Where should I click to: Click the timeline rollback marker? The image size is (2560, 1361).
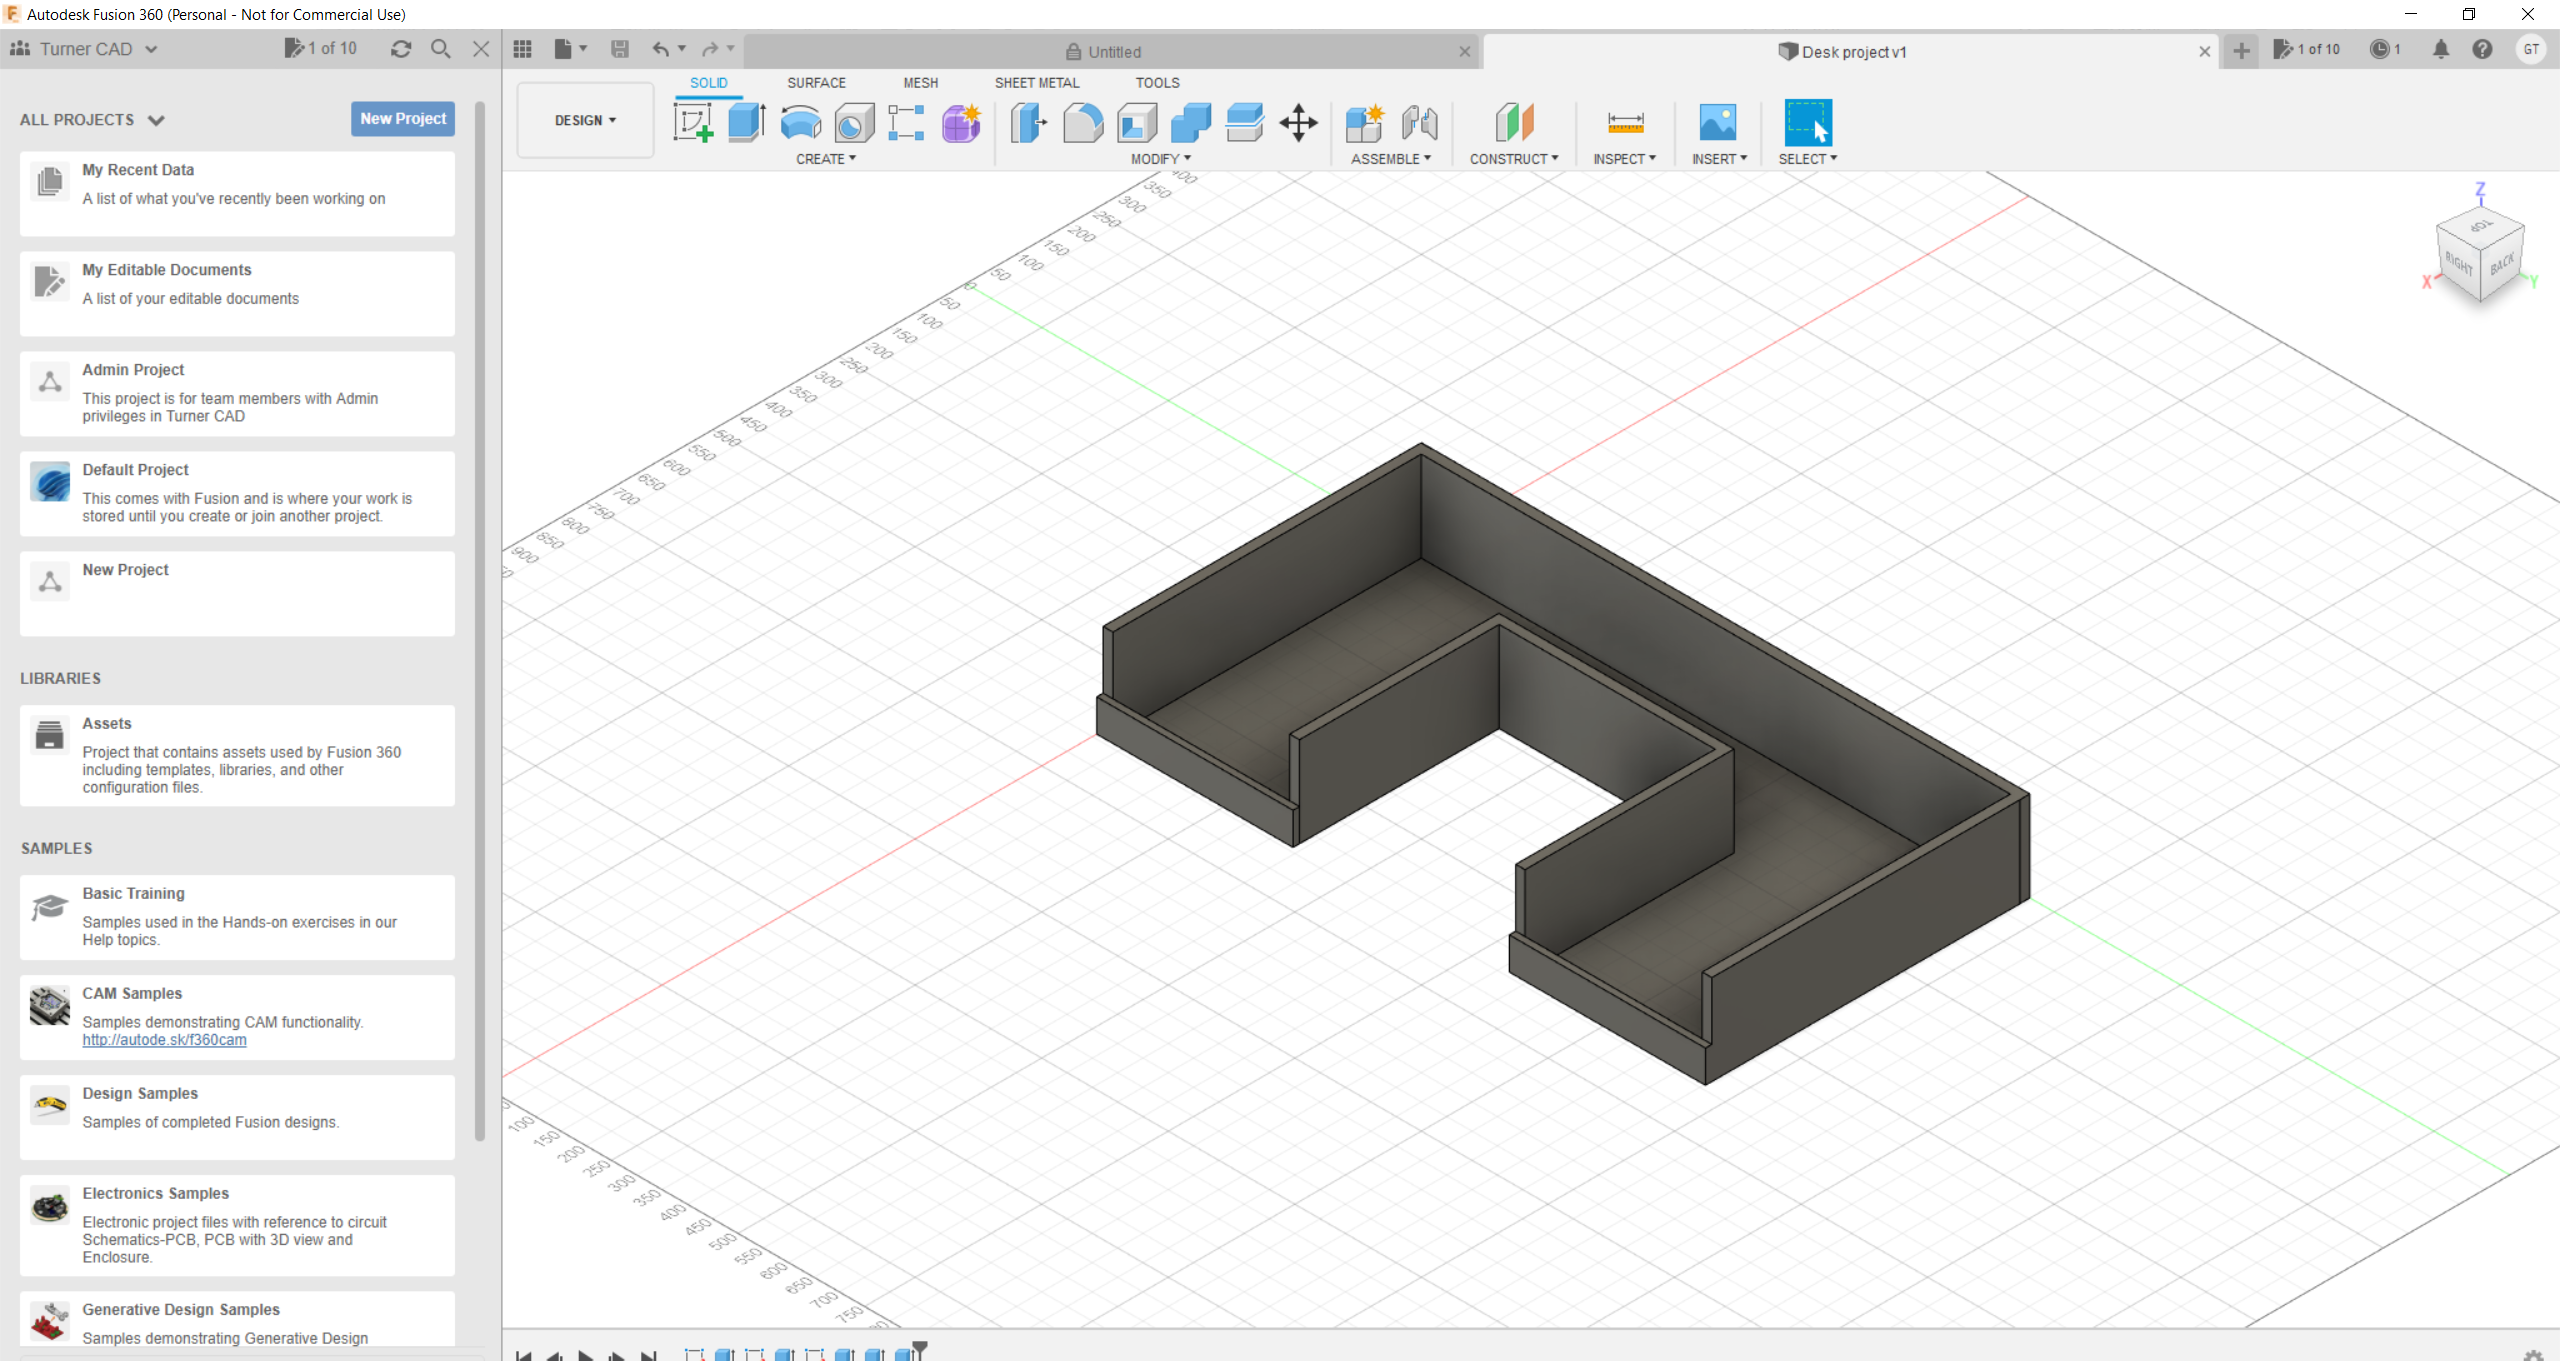tap(920, 1349)
